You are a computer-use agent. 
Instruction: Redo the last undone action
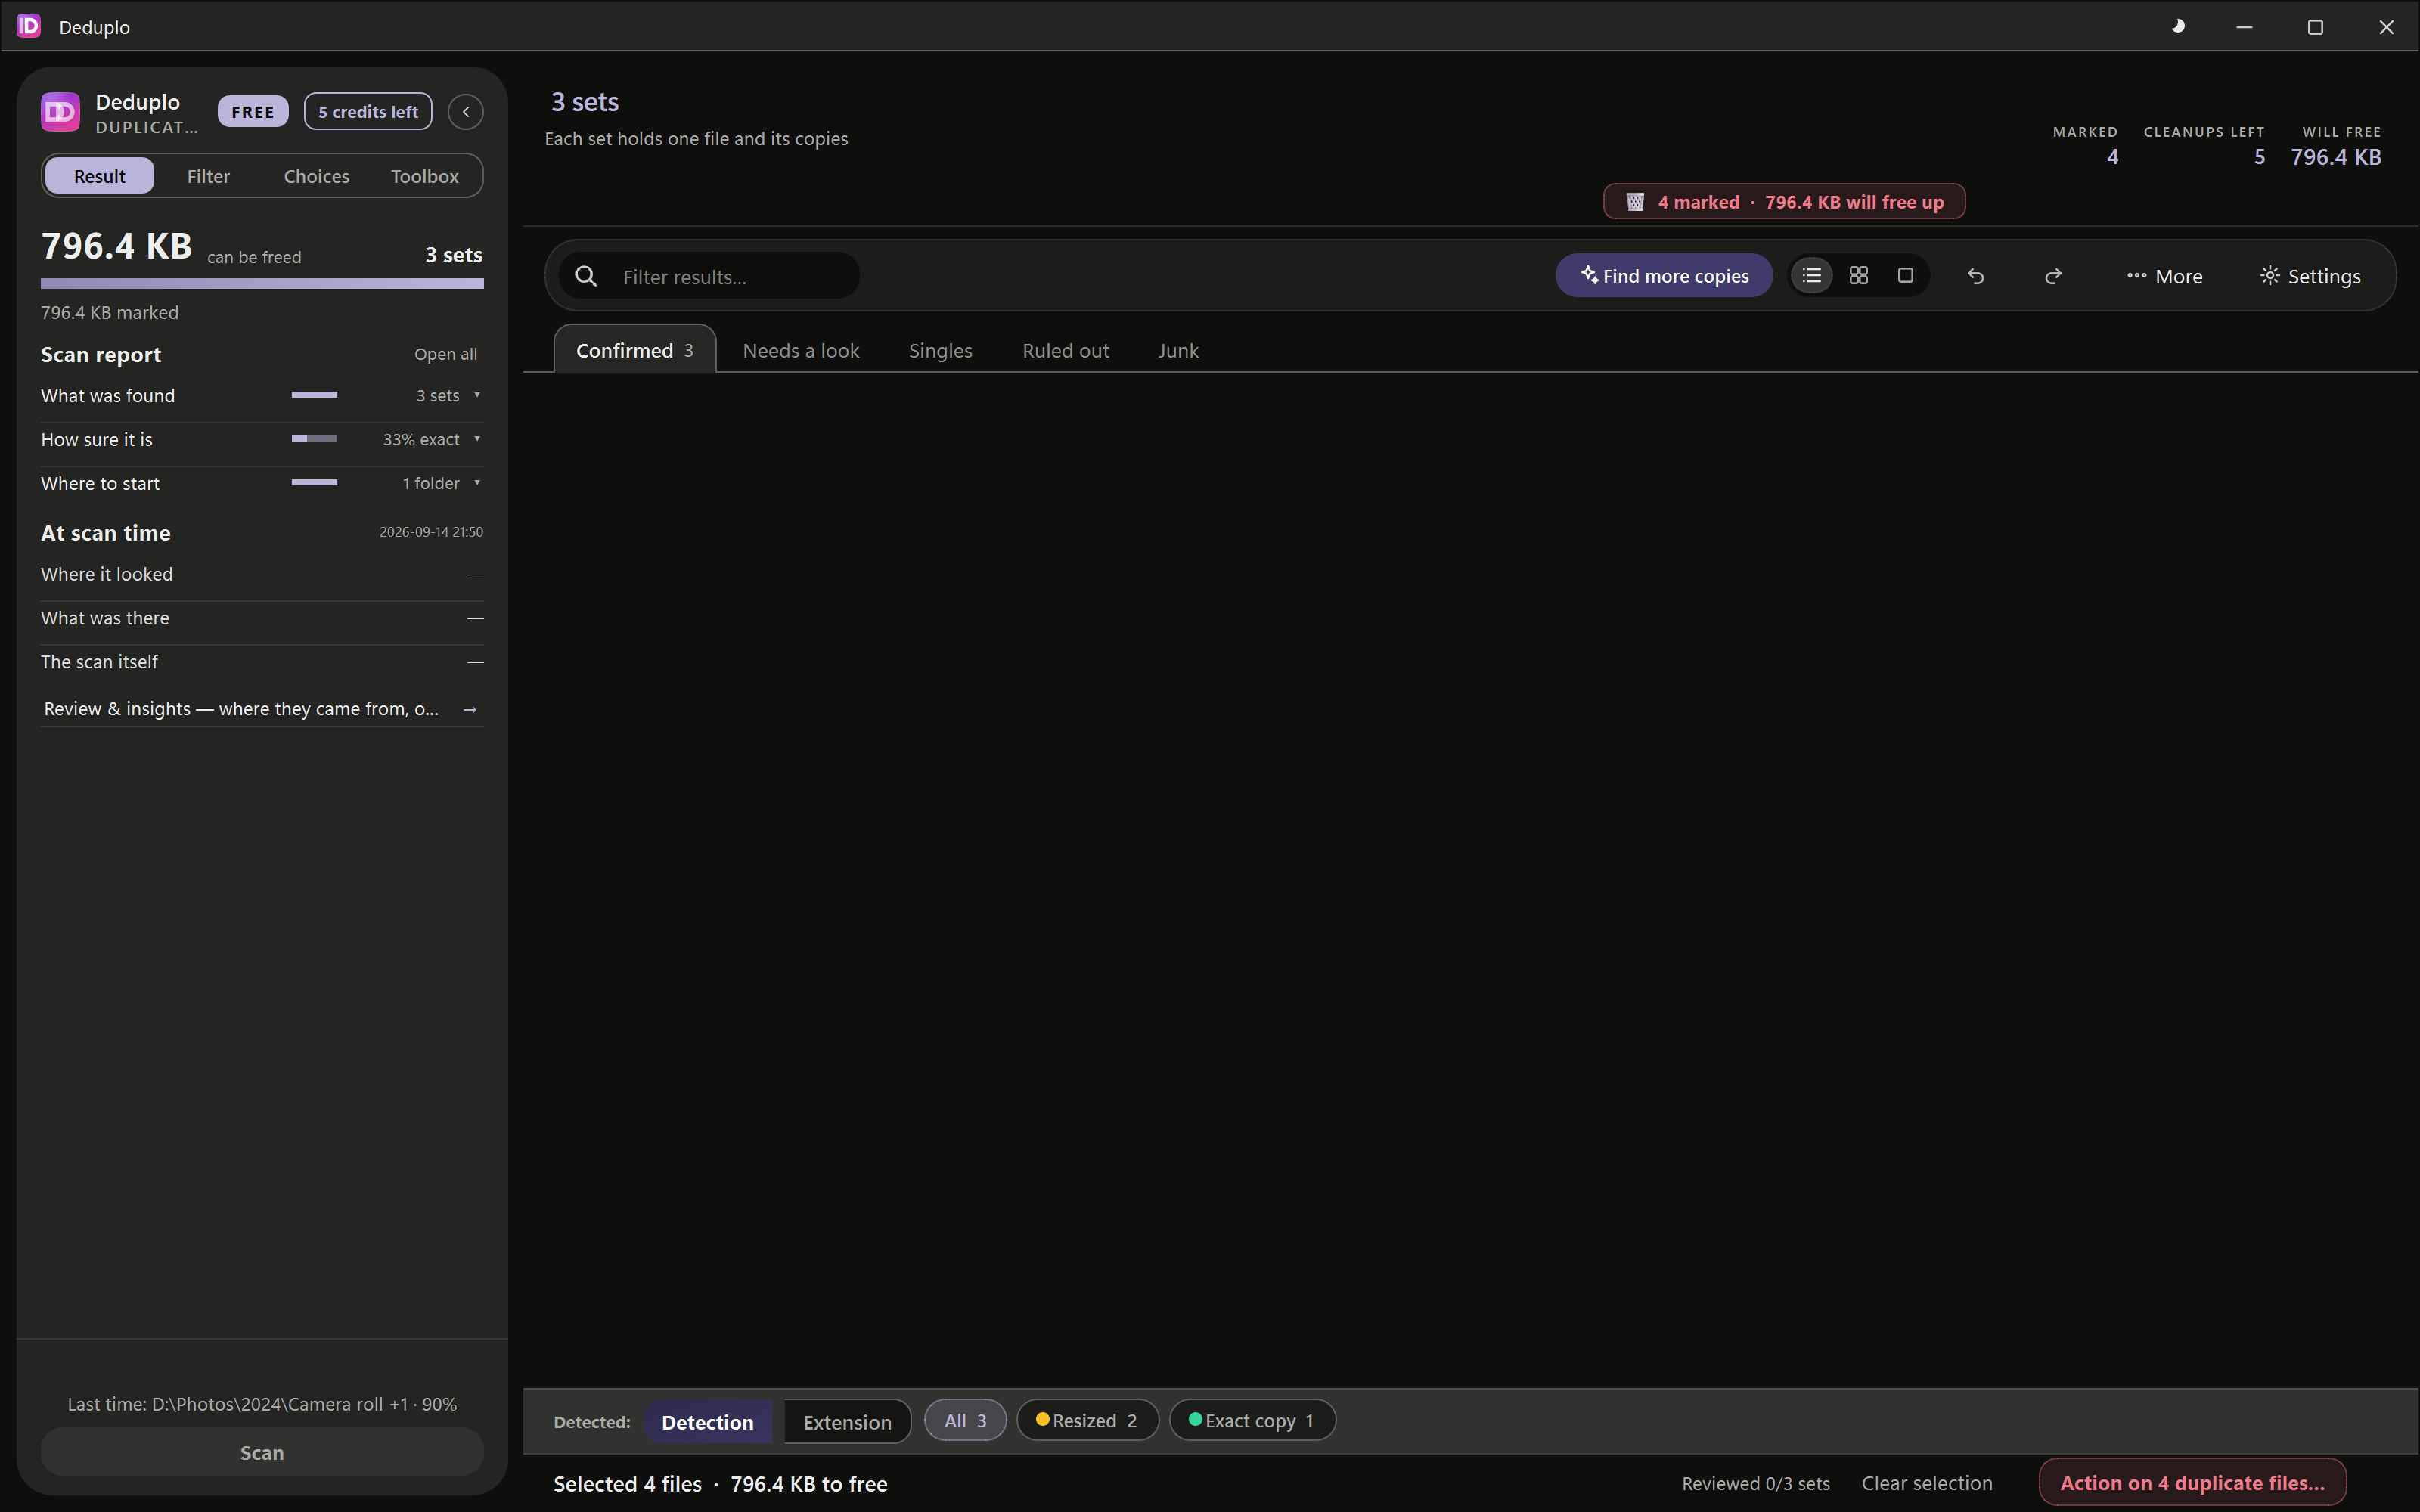pos(2053,276)
